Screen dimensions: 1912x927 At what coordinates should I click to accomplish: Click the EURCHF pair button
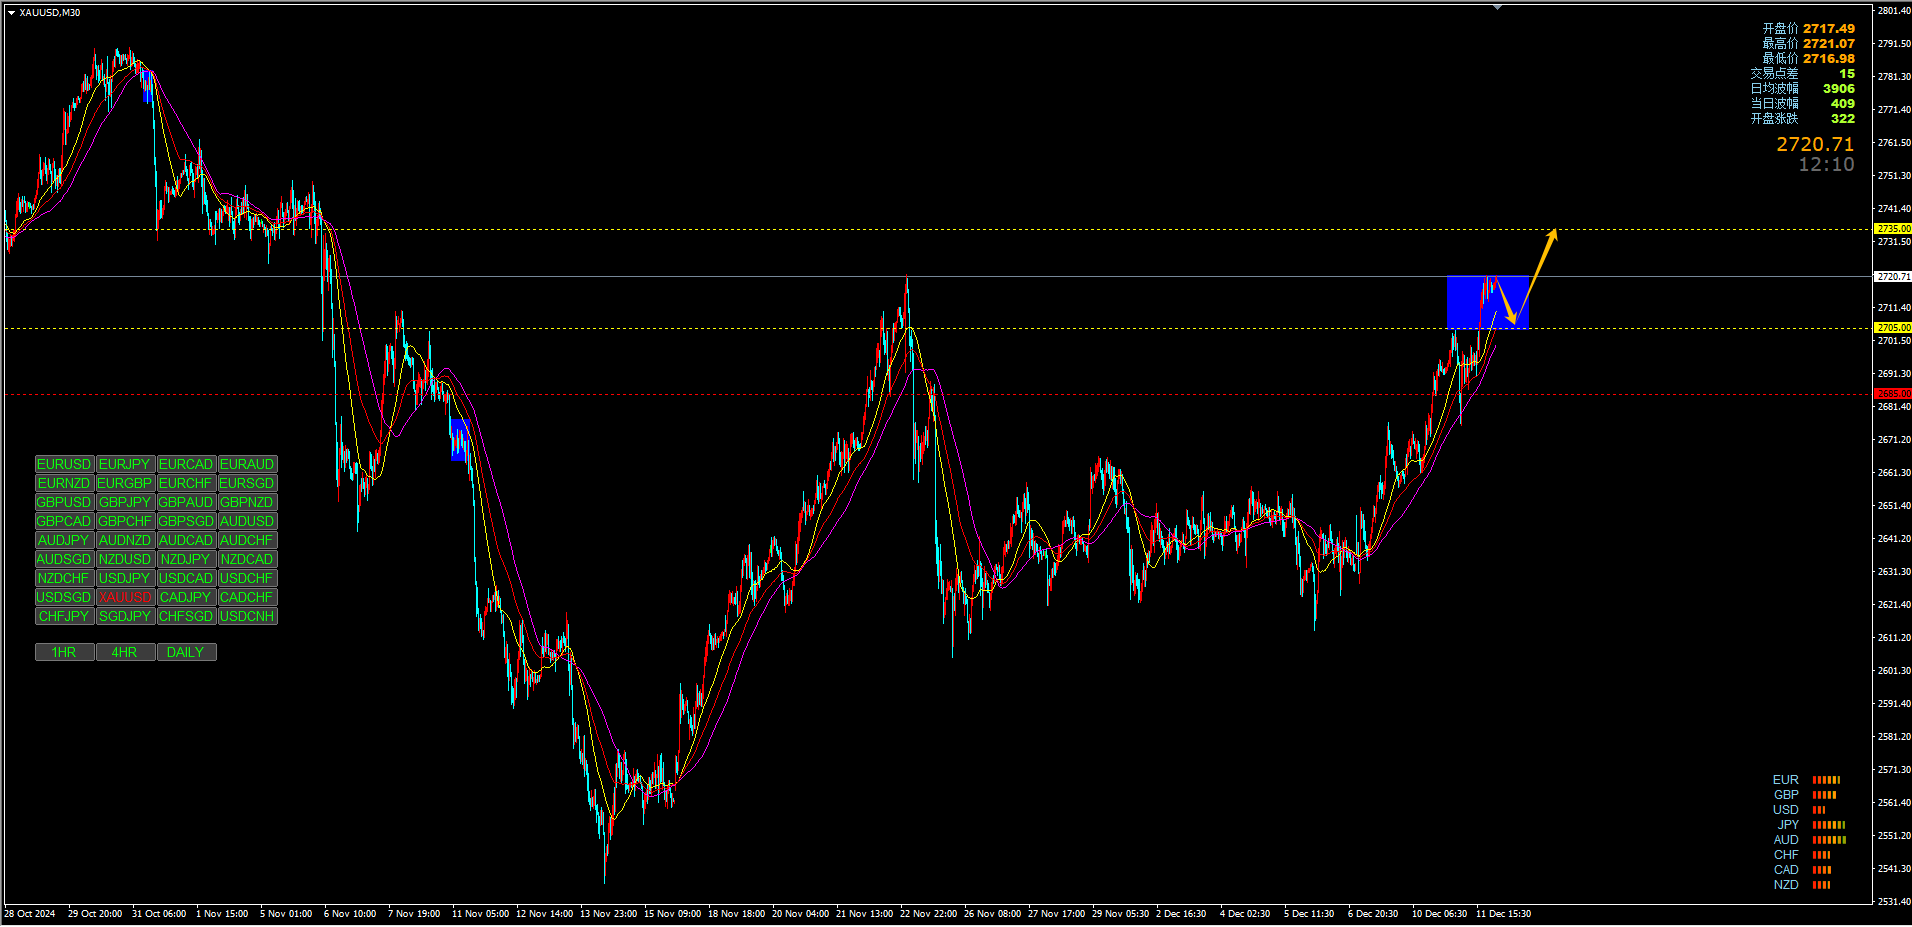point(186,483)
